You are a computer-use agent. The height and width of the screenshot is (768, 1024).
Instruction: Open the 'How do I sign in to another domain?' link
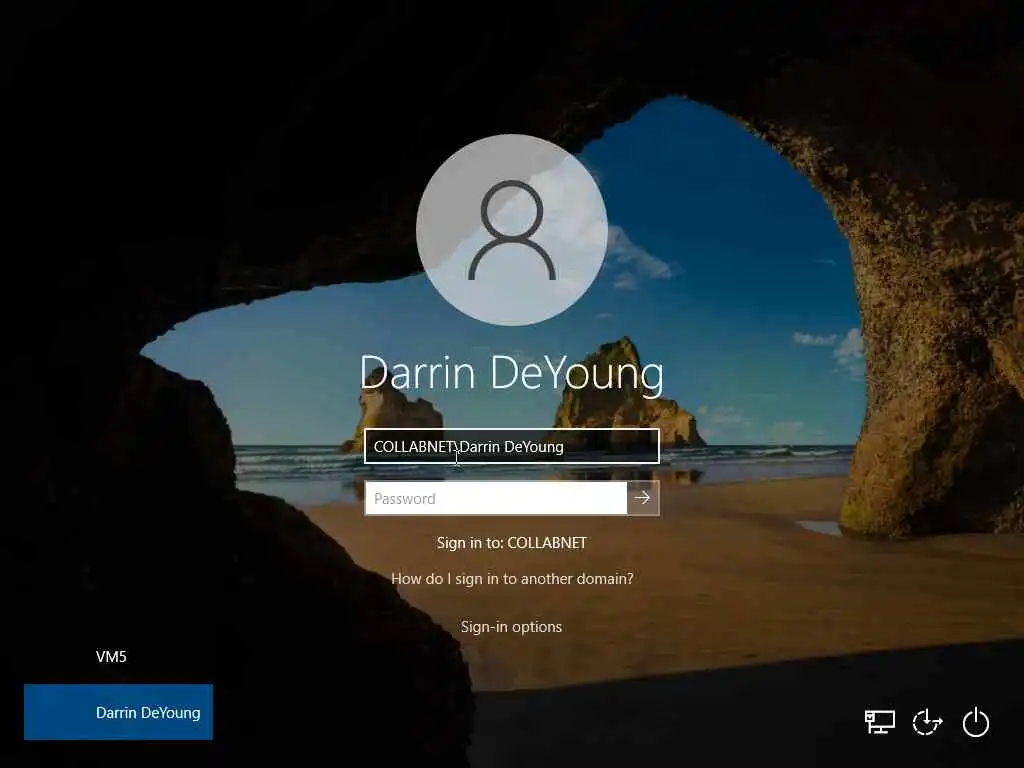512,579
